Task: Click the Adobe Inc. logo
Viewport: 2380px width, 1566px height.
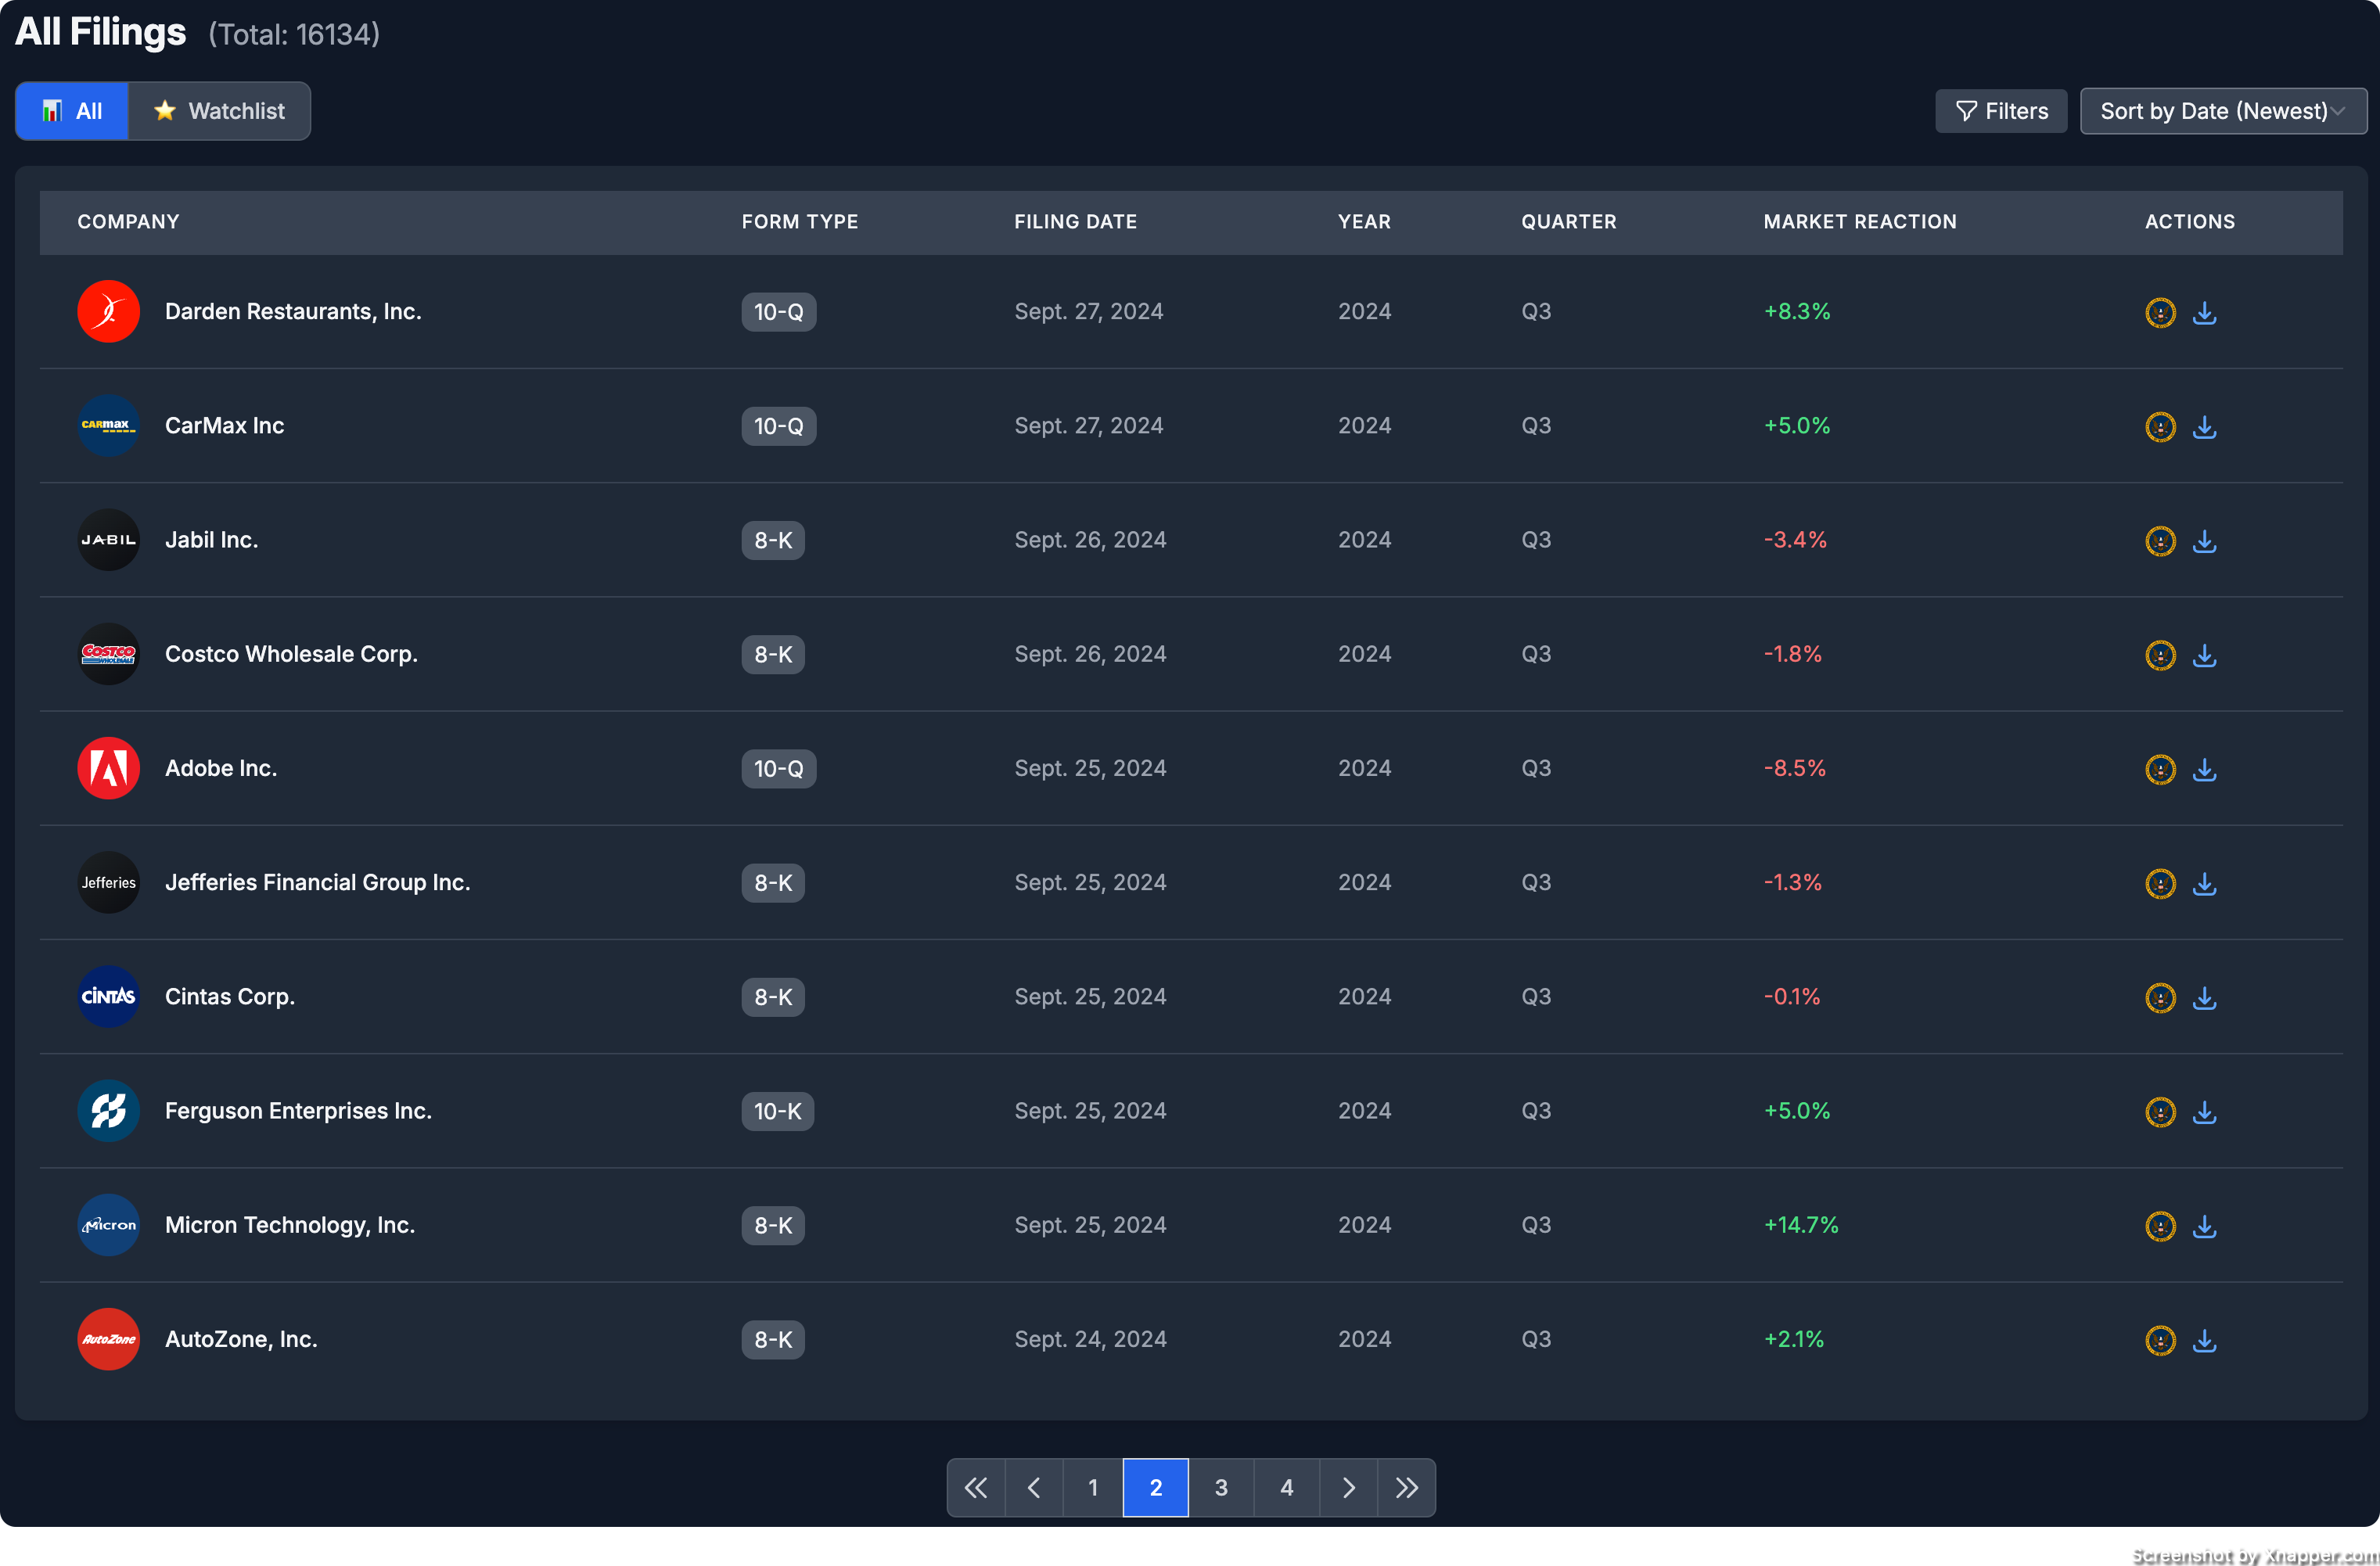Action: [108, 768]
